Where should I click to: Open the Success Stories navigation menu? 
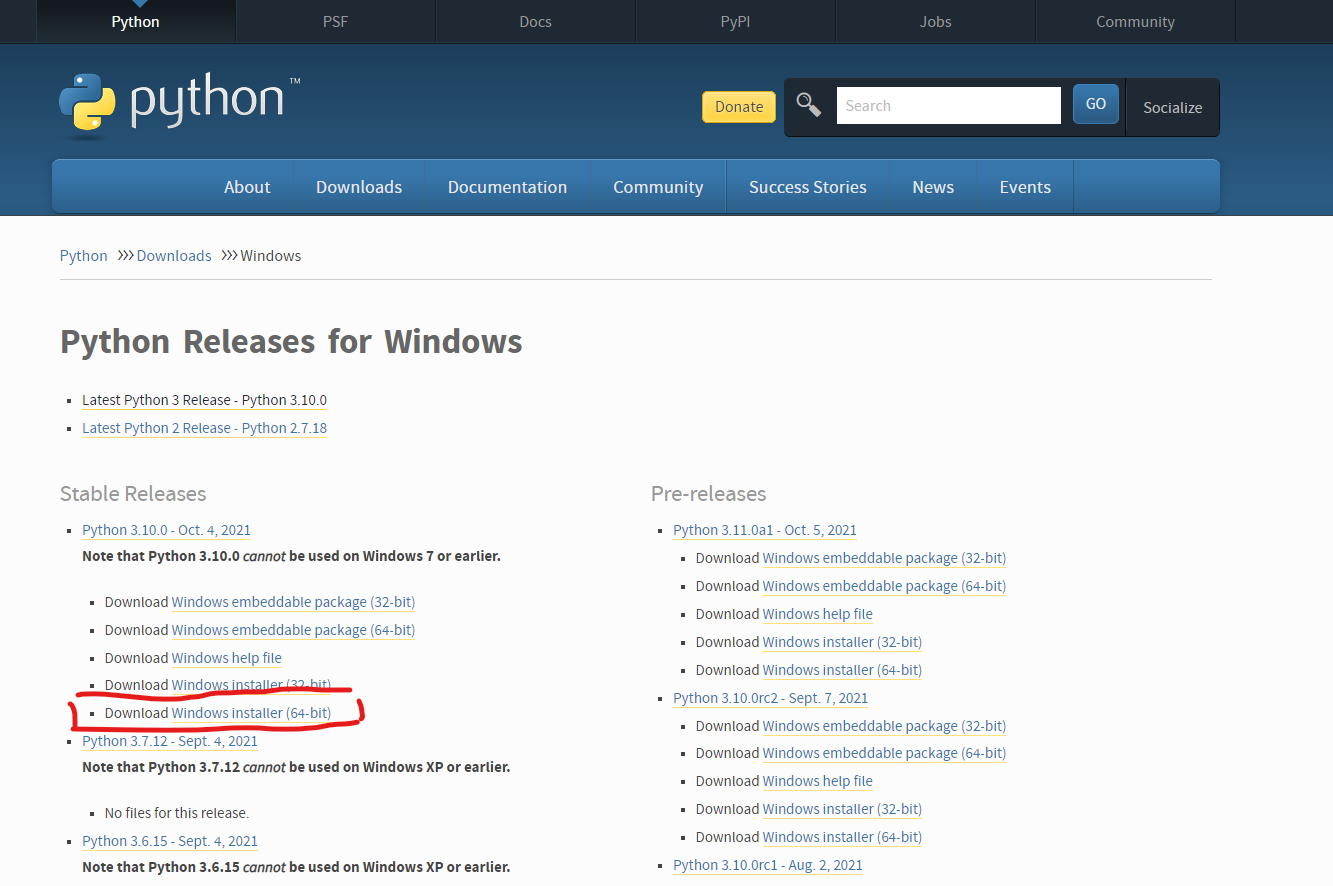808,187
